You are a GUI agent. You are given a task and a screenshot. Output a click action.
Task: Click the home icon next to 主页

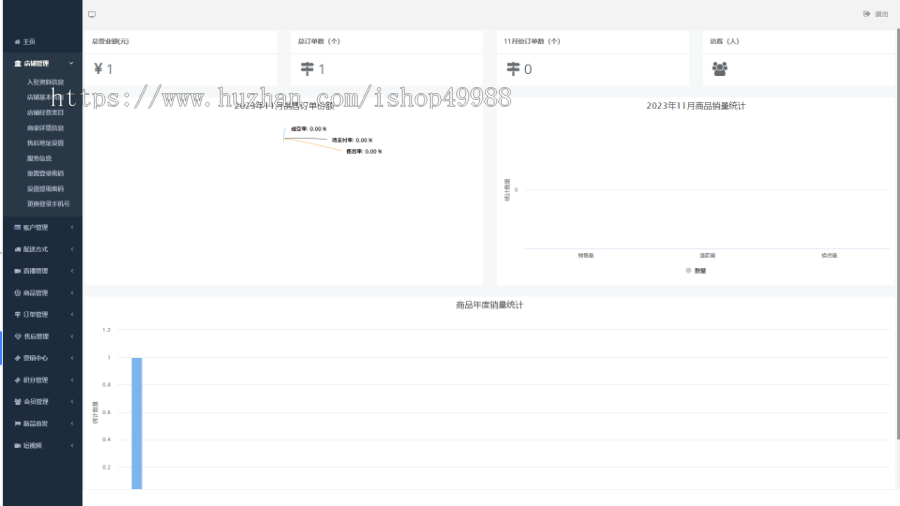point(17,41)
